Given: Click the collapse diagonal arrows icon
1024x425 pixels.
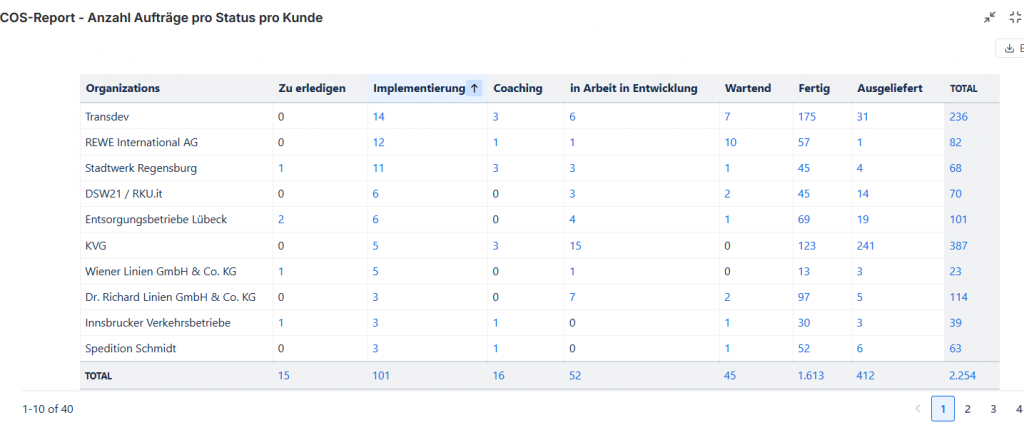Looking at the screenshot, I should [990, 17].
